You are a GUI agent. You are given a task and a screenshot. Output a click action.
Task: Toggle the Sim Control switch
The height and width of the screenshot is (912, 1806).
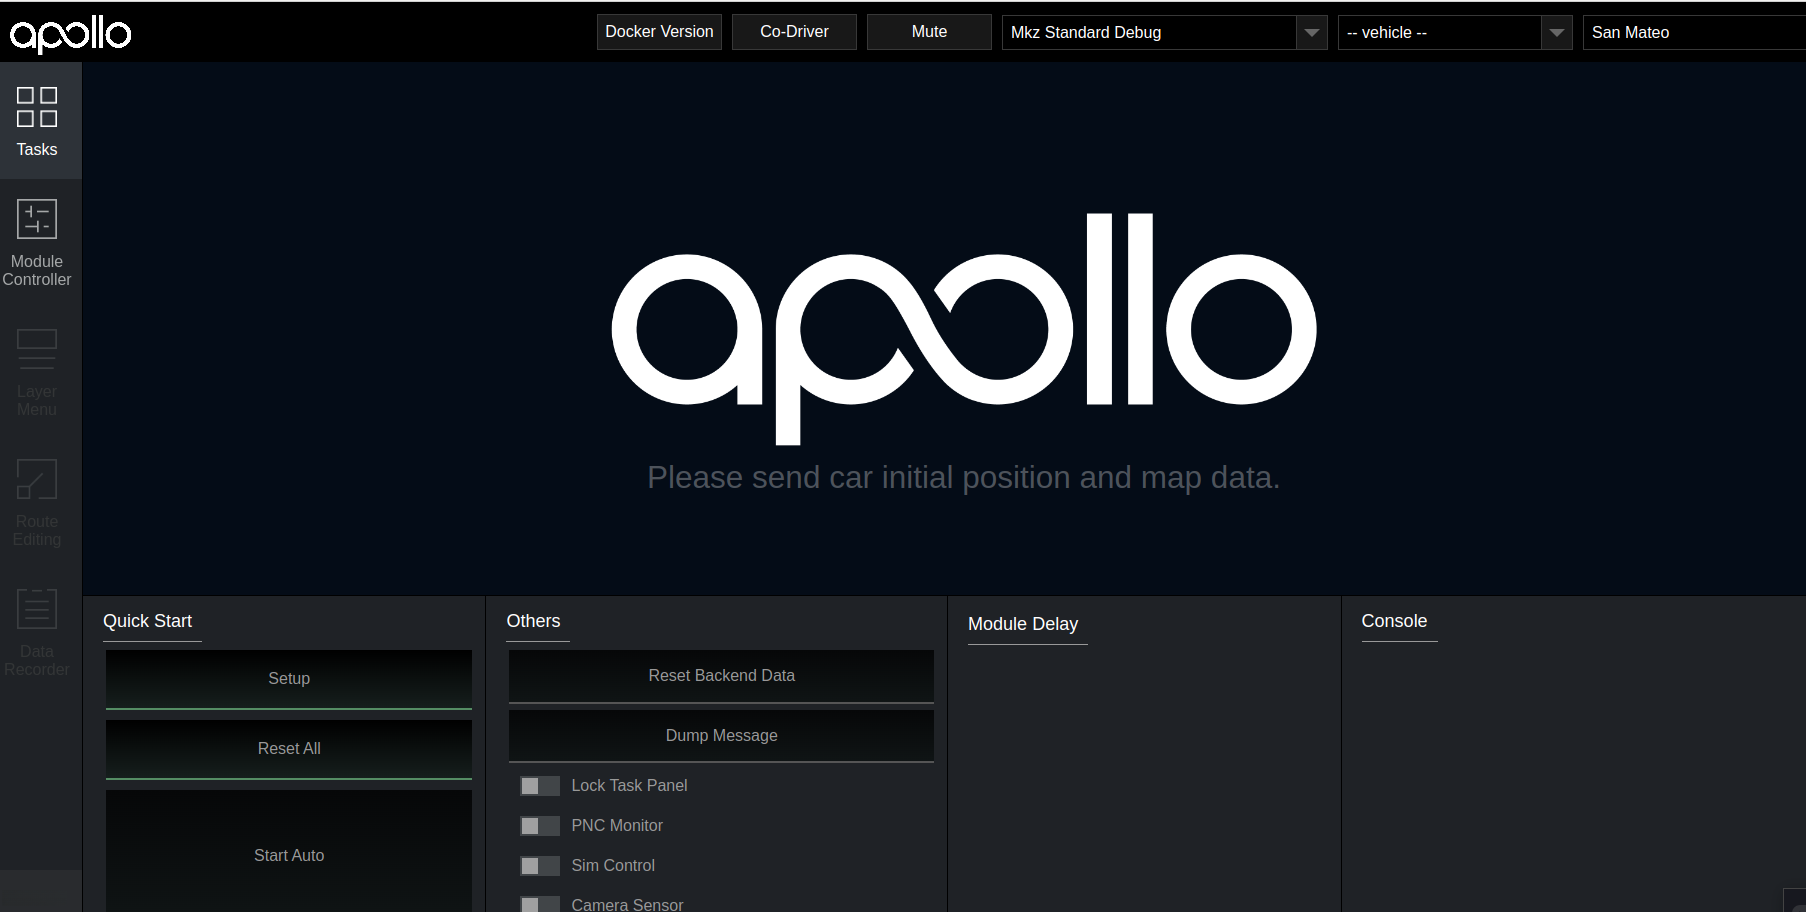540,866
